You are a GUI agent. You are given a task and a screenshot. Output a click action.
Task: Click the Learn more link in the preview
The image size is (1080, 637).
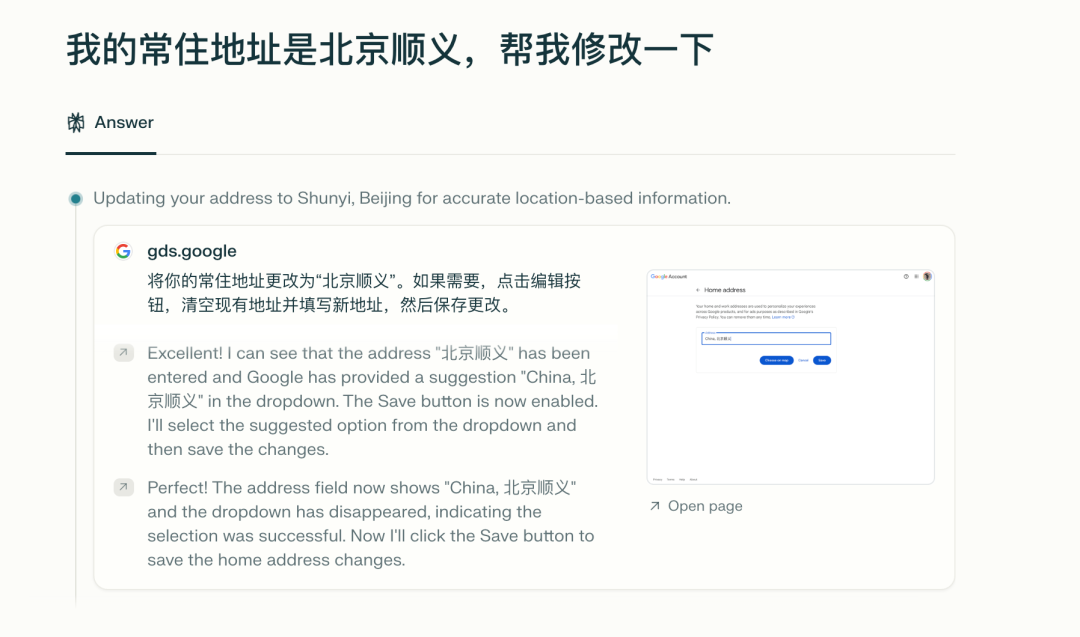click(783, 317)
